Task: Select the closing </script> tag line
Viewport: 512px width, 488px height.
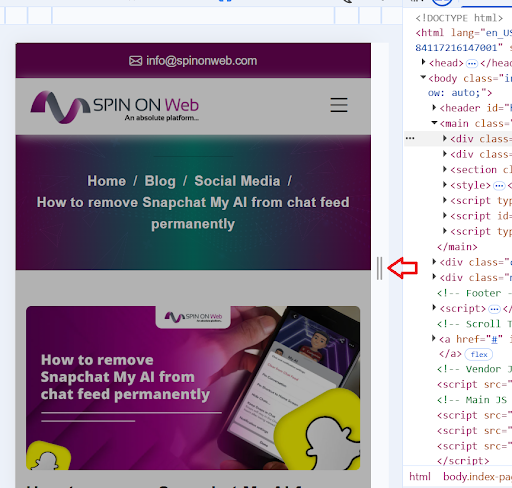Action: coord(463,461)
